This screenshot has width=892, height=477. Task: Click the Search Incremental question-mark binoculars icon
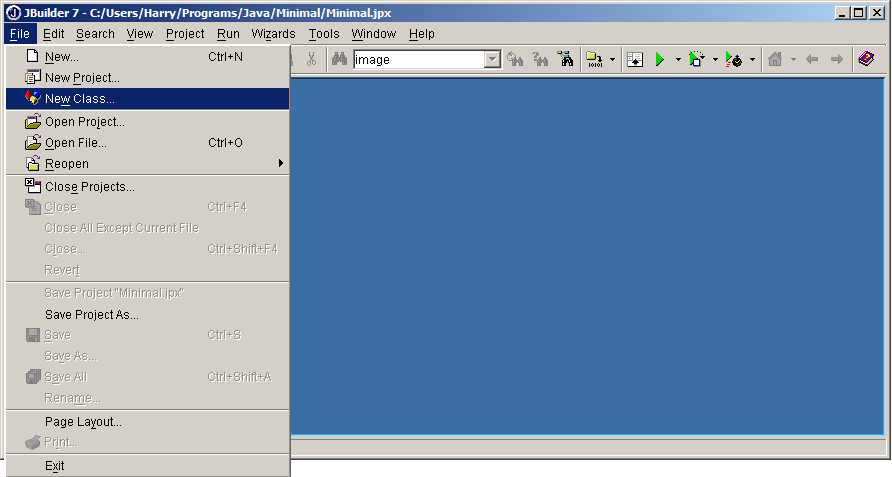pos(540,59)
